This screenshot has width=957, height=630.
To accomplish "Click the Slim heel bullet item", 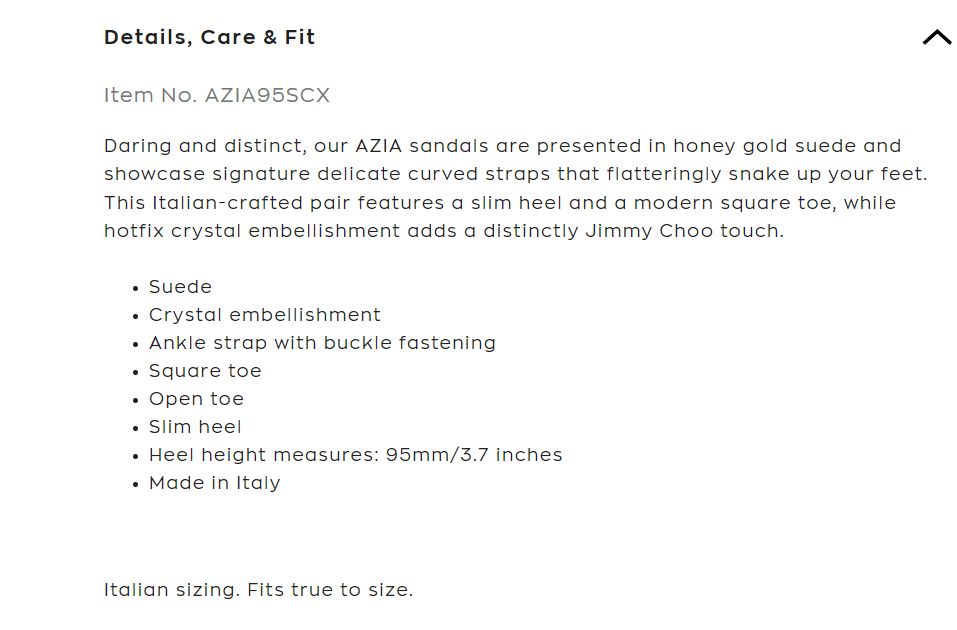I will [195, 427].
